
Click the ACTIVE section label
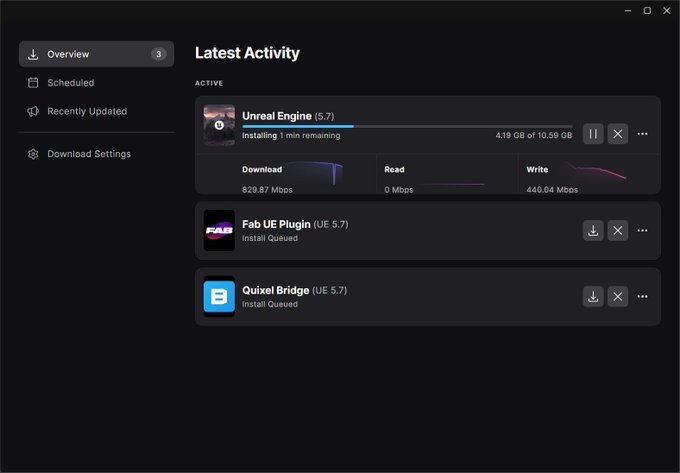[x=209, y=83]
